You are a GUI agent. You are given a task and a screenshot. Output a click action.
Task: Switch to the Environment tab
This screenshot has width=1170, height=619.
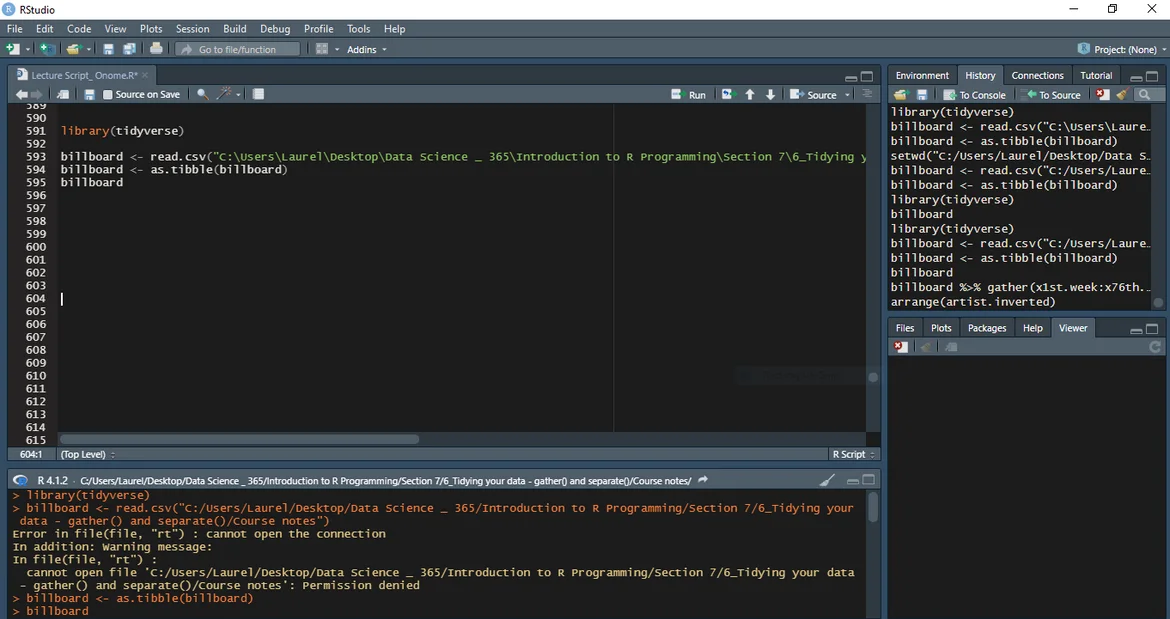tap(921, 75)
